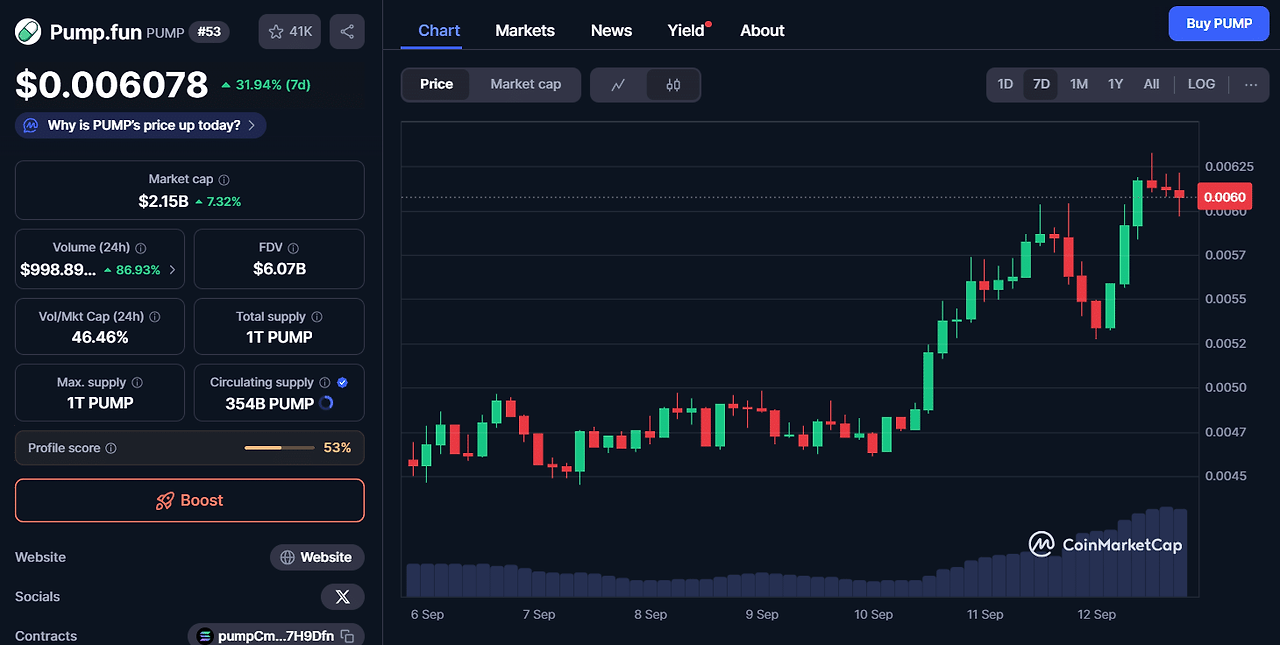Open the Markets tab
This screenshot has height=645, width=1280.
[525, 30]
